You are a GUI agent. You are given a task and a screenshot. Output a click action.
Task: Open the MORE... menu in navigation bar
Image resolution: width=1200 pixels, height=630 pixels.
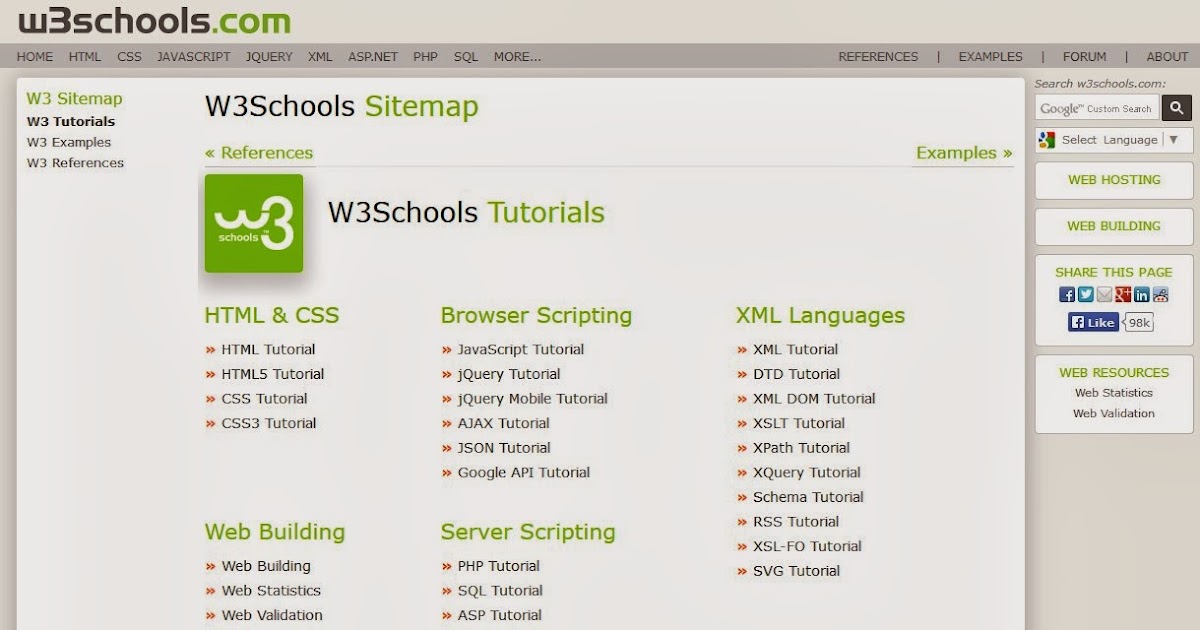point(517,57)
